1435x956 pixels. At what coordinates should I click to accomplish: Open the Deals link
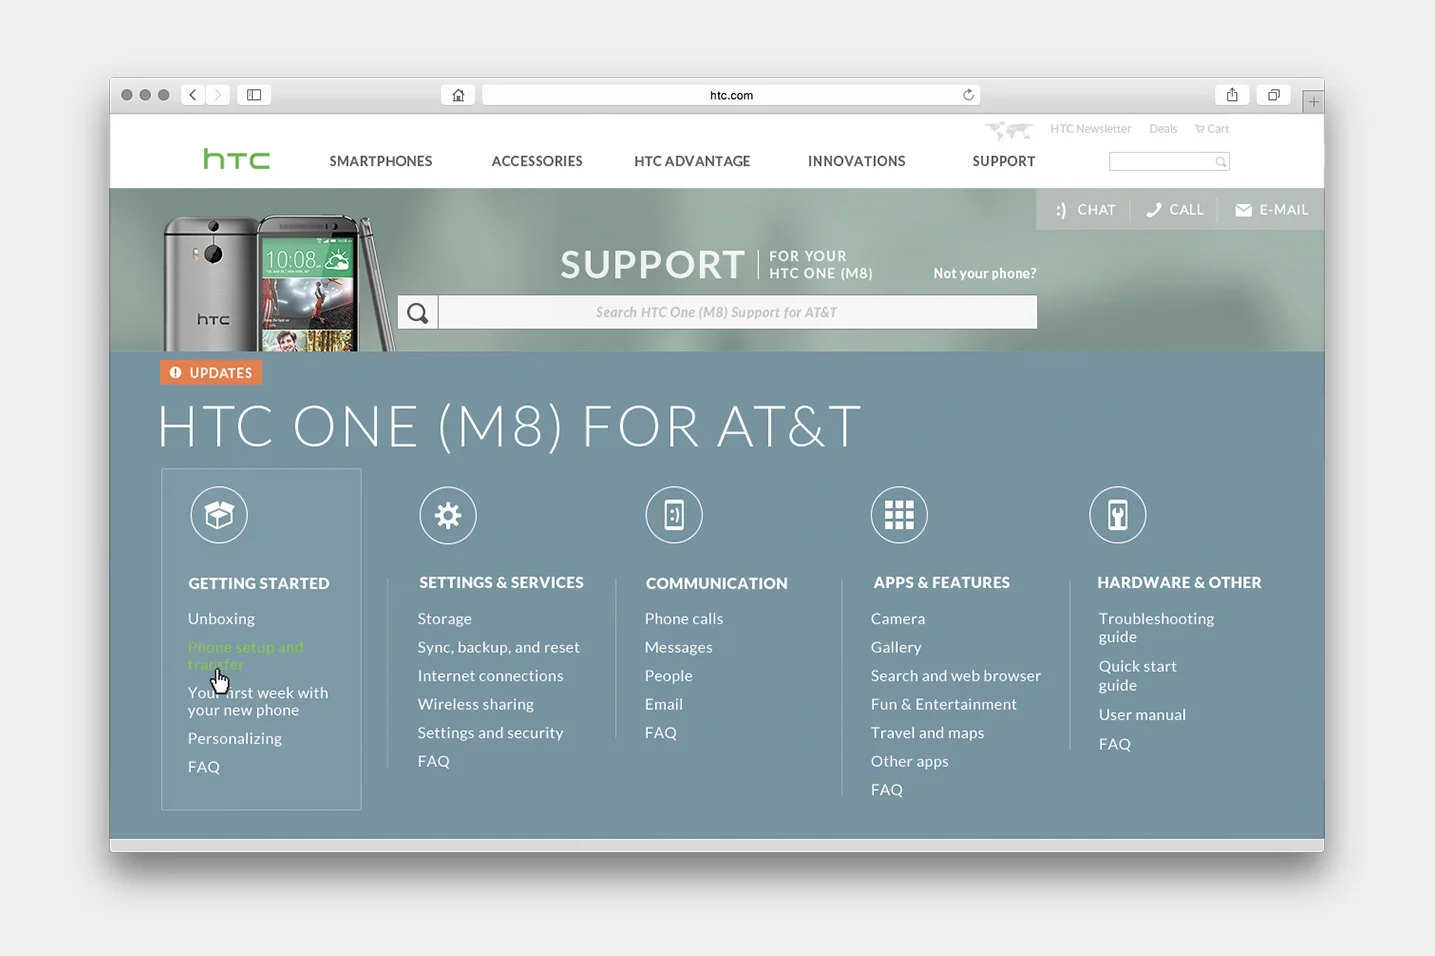click(x=1163, y=129)
